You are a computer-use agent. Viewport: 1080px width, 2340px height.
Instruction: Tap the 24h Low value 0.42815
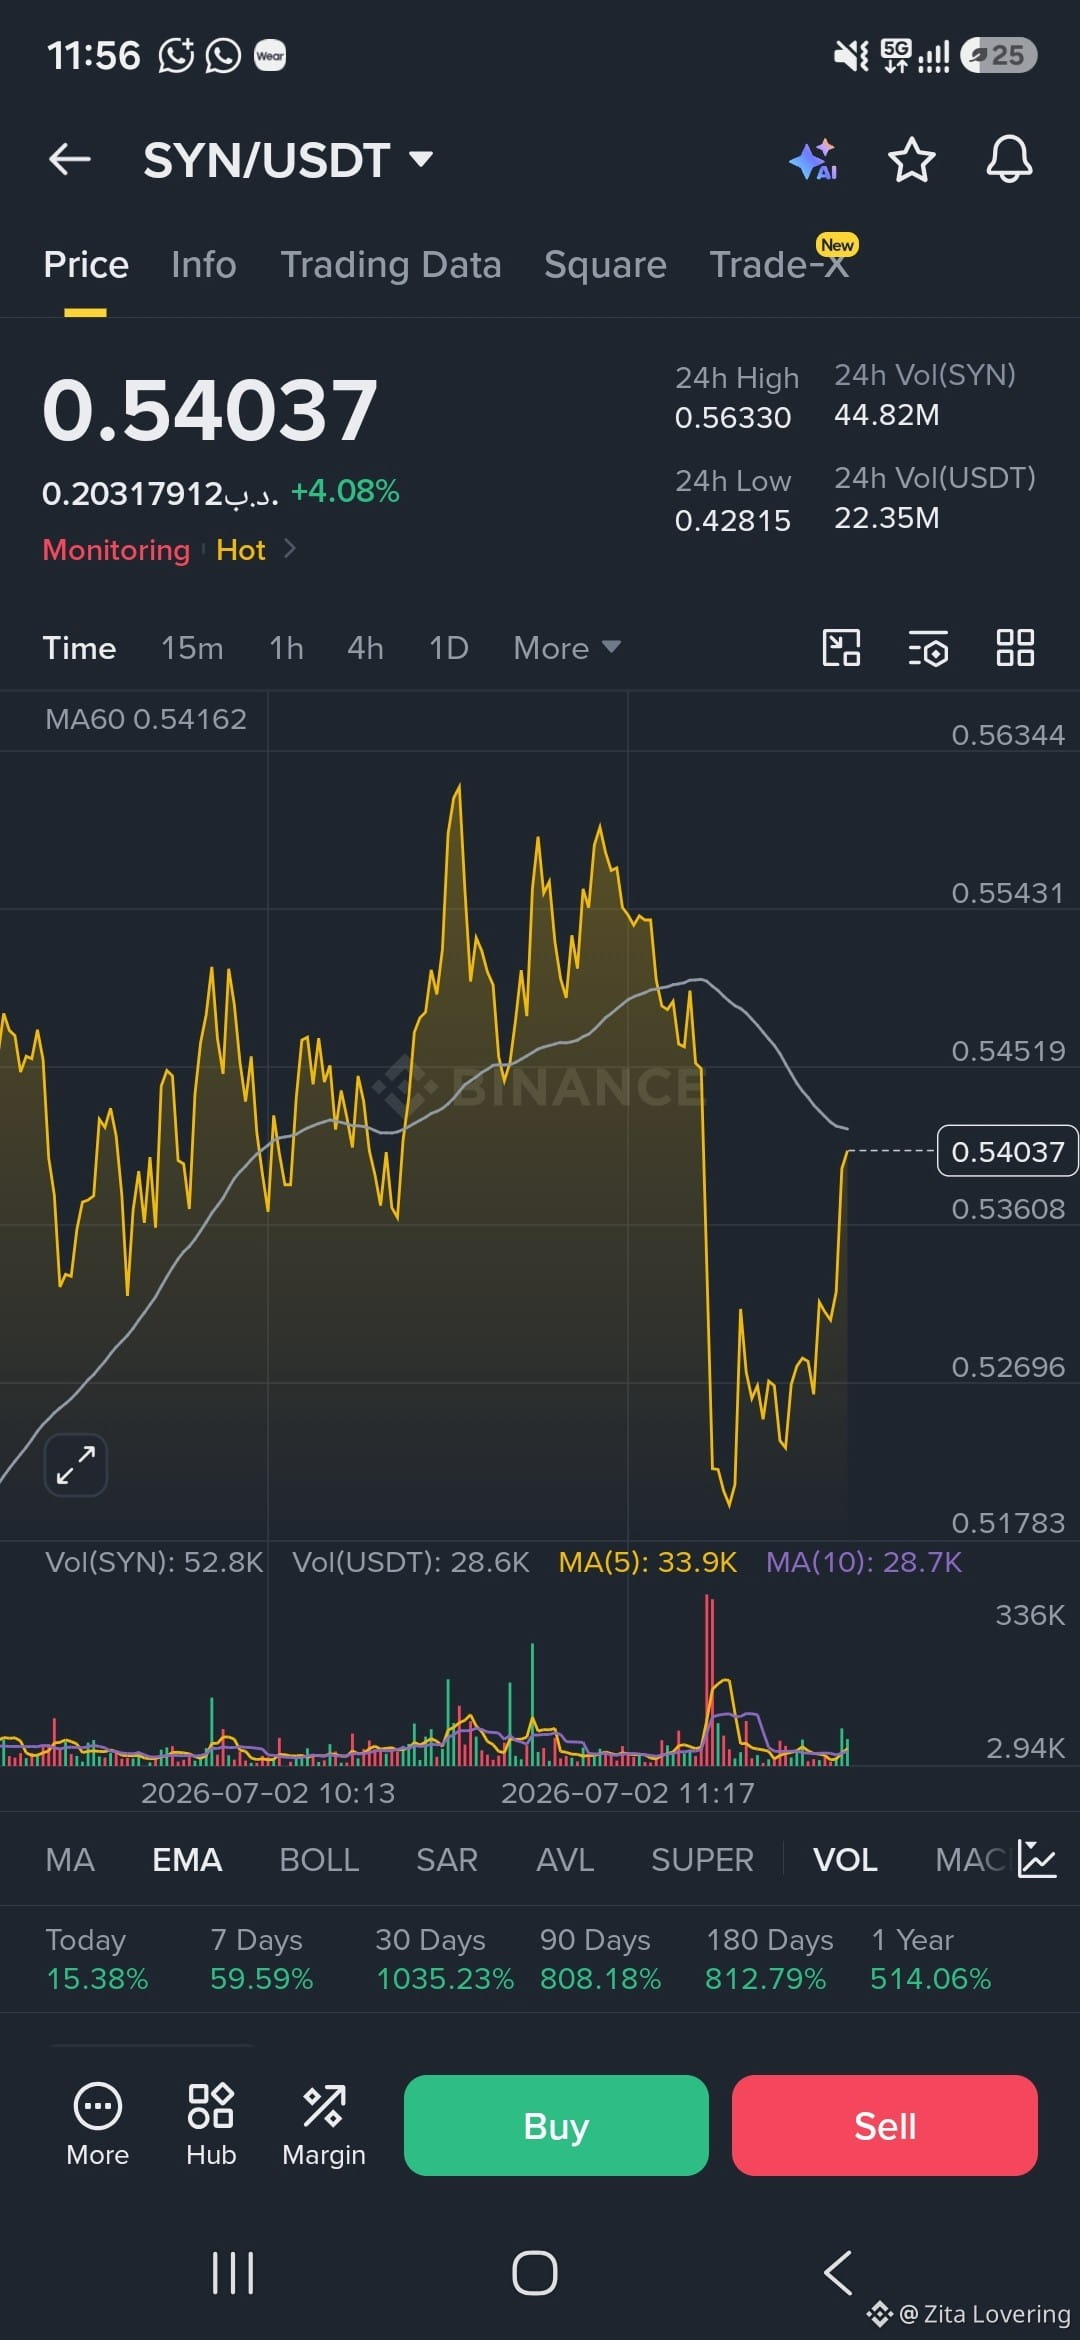(733, 520)
